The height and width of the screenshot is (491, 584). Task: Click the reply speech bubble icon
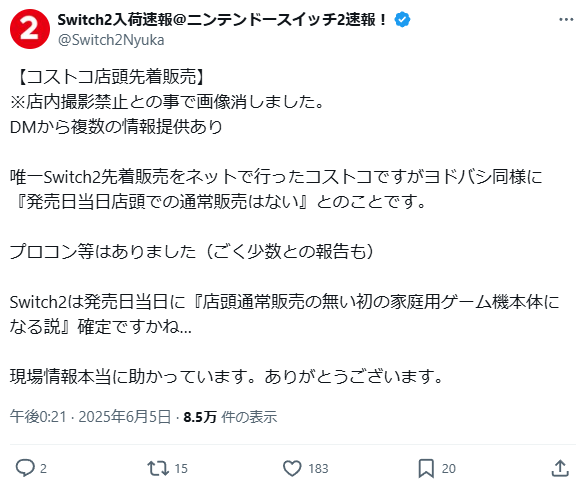pyautogui.click(x=25, y=468)
